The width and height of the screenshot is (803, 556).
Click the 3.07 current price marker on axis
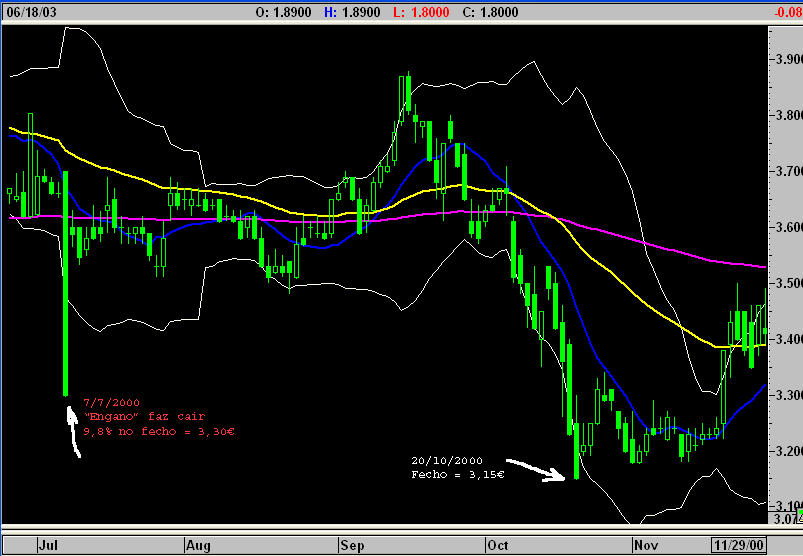pyautogui.click(x=787, y=519)
